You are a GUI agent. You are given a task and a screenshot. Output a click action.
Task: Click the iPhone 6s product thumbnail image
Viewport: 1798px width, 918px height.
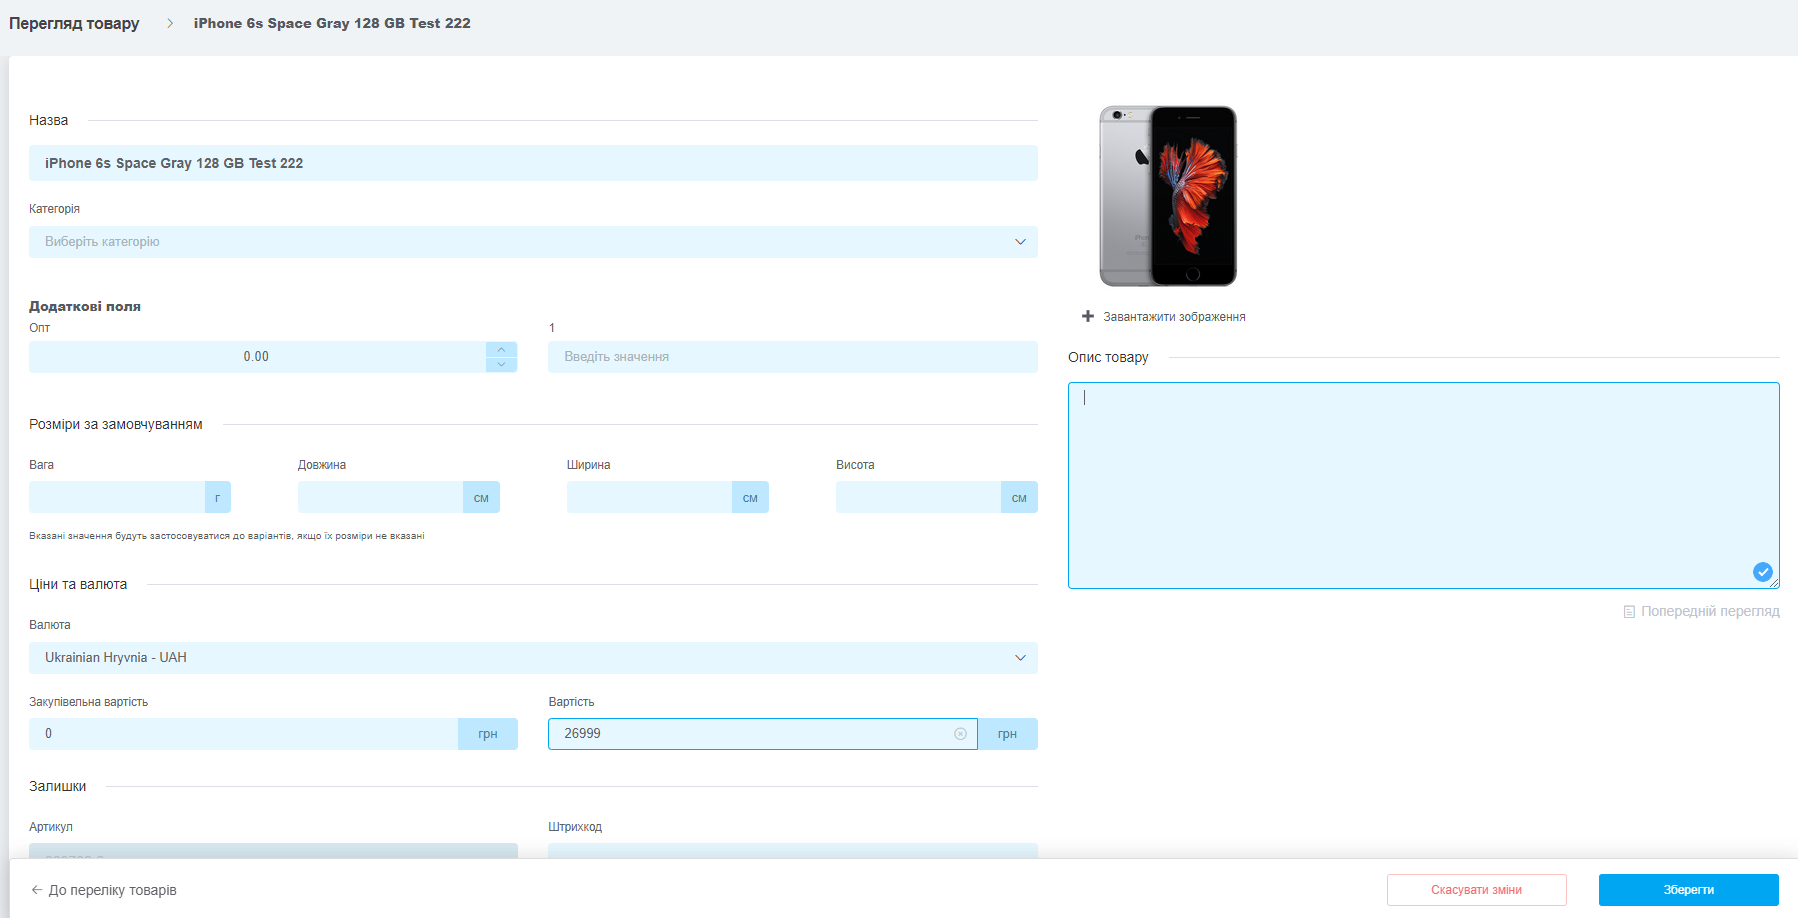[1168, 196]
